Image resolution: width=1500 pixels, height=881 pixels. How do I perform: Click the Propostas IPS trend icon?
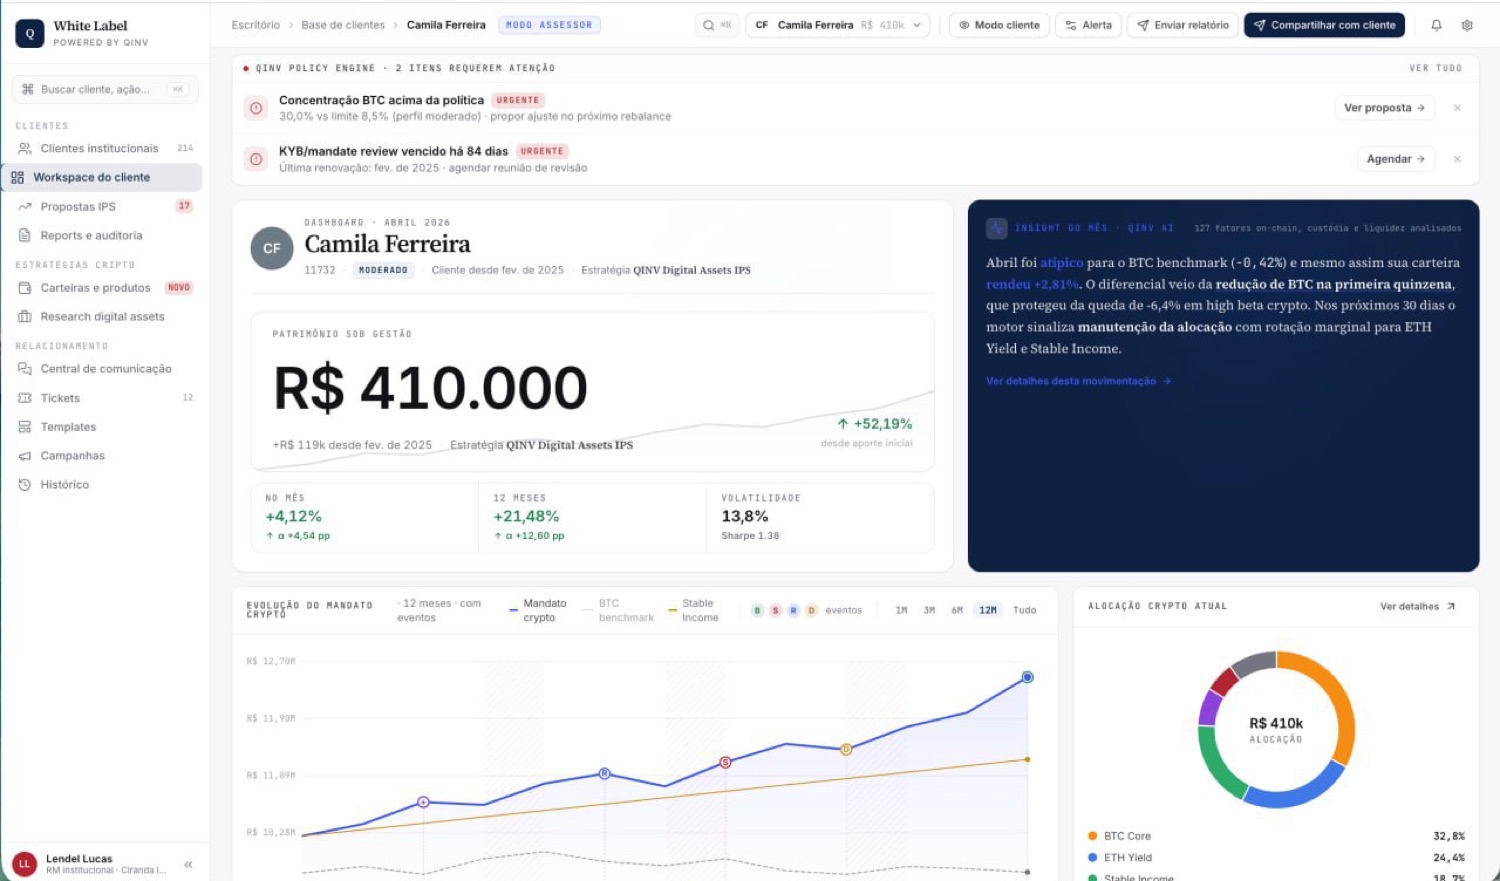(25, 207)
